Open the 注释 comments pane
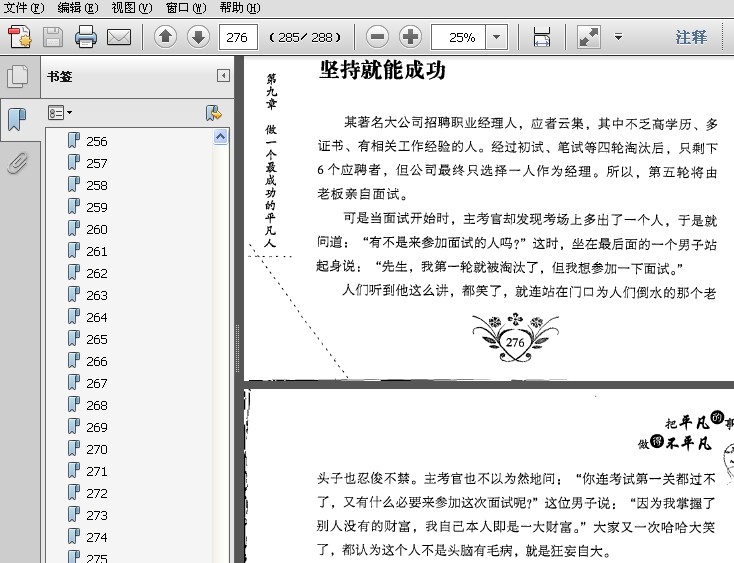 coord(691,37)
